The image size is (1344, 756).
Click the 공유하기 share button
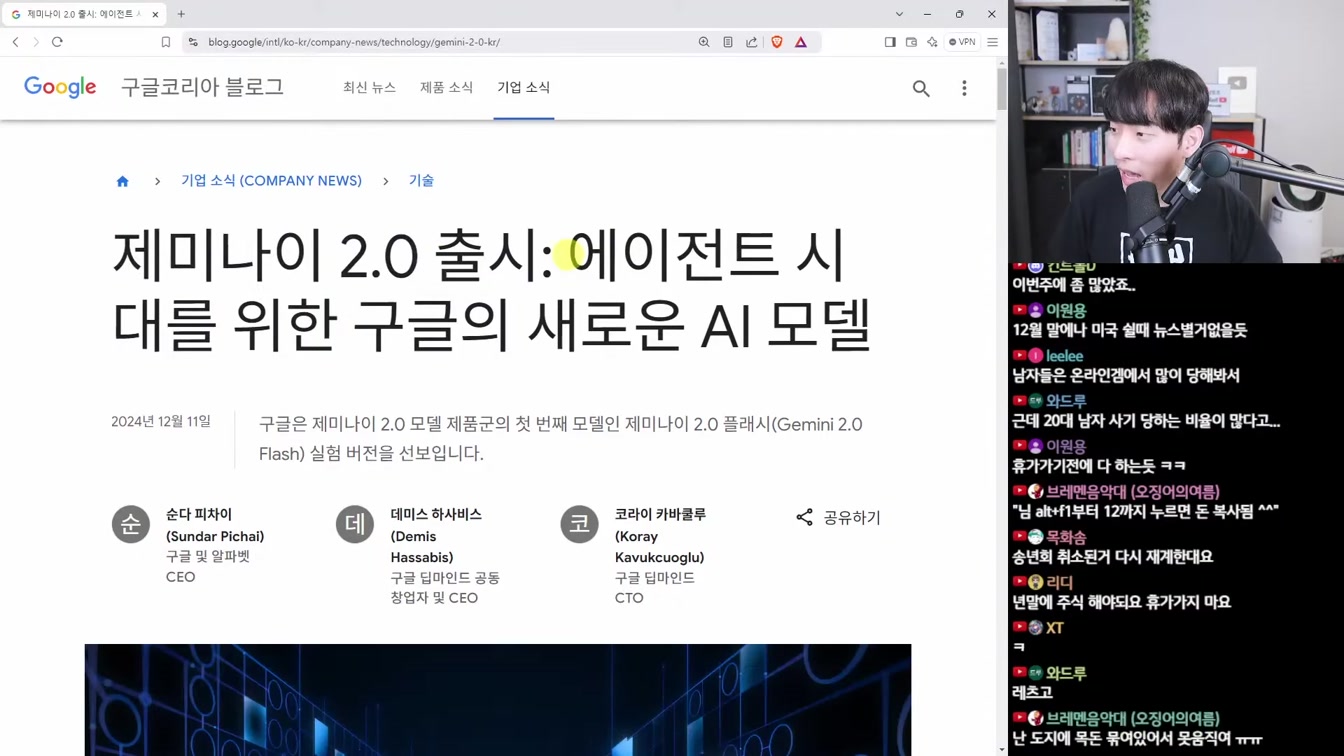click(838, 517)
